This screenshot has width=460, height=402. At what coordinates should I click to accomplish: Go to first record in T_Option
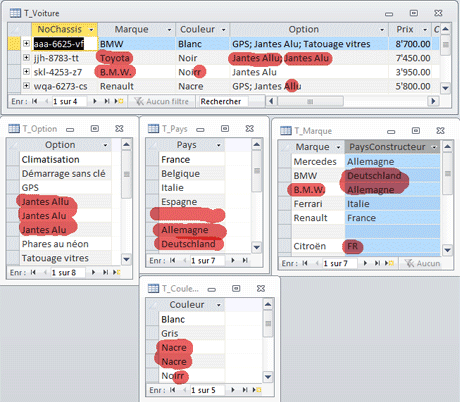[x=33, y=272]
